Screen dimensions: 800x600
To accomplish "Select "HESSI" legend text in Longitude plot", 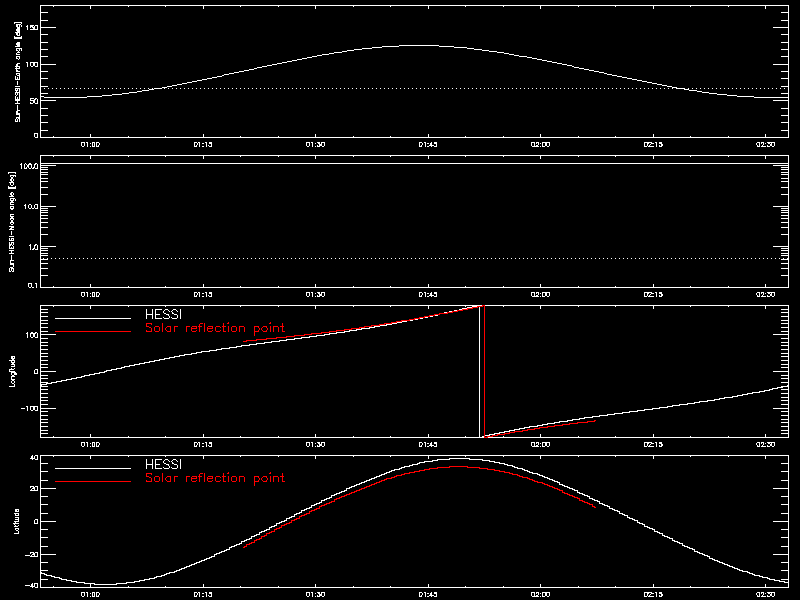I will [x=163, y=314].
